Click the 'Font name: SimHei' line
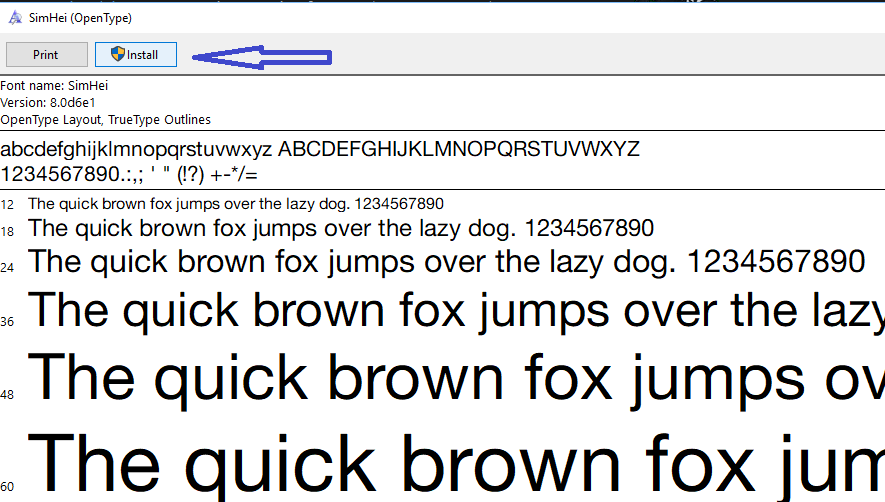The image size is (885, 502). pyautogui.click(x=54, y=86)
